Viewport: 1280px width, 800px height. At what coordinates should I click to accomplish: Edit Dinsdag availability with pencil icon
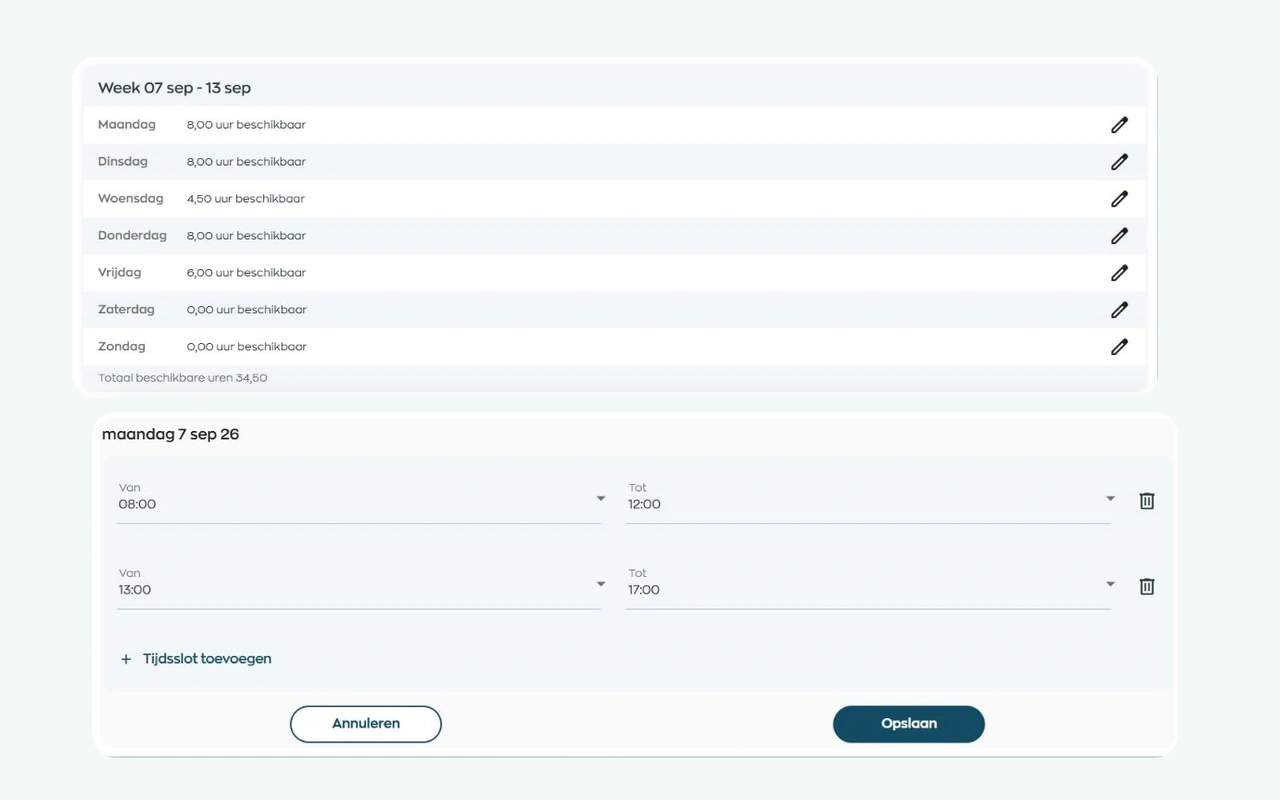click(1119, 162)
